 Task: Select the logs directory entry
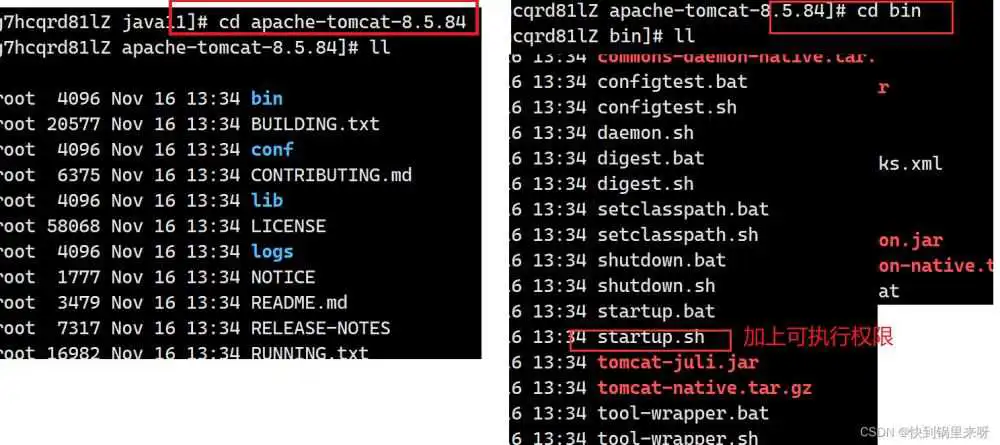(272, 251)
